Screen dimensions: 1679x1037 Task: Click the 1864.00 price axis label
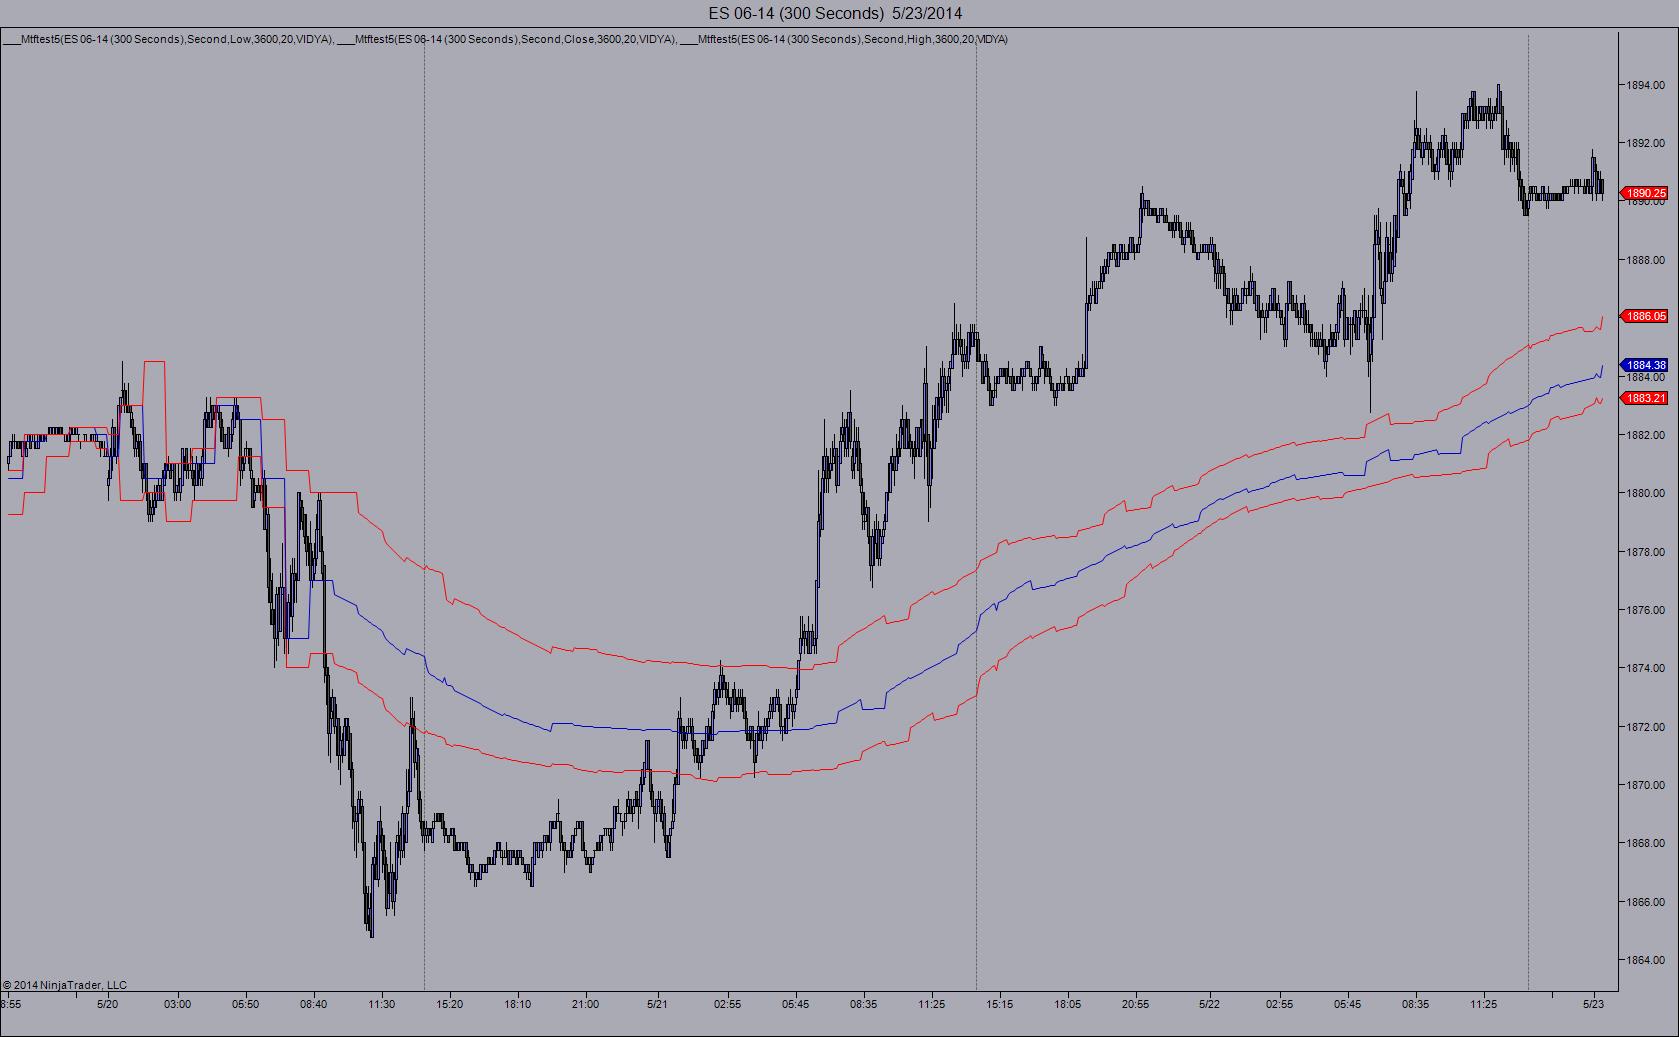[1646, 960]
